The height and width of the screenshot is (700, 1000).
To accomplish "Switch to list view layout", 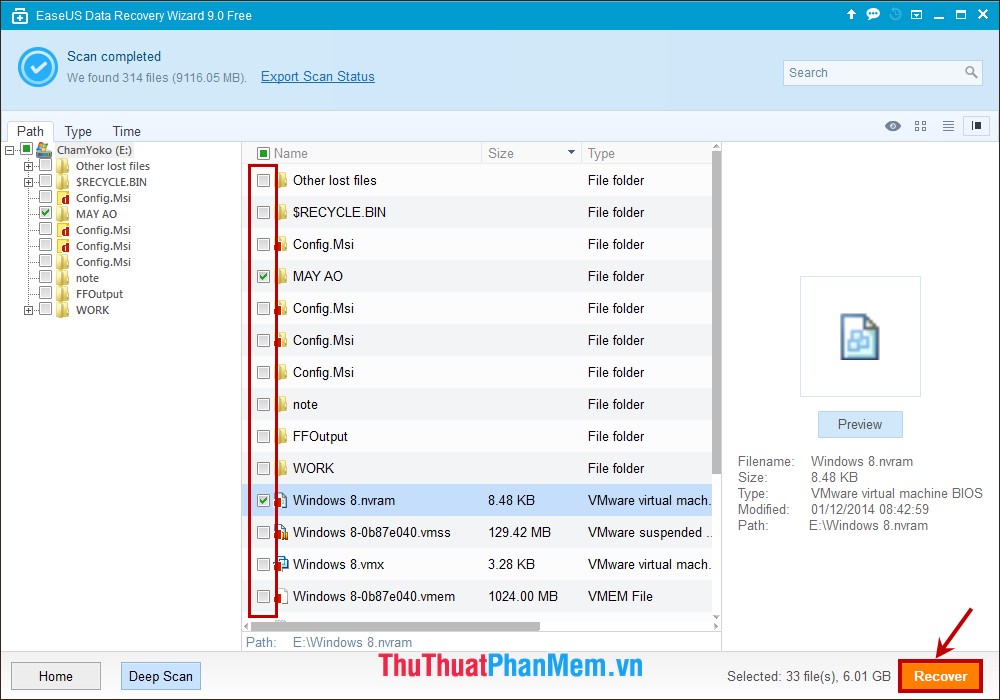I will coord(947,126).
